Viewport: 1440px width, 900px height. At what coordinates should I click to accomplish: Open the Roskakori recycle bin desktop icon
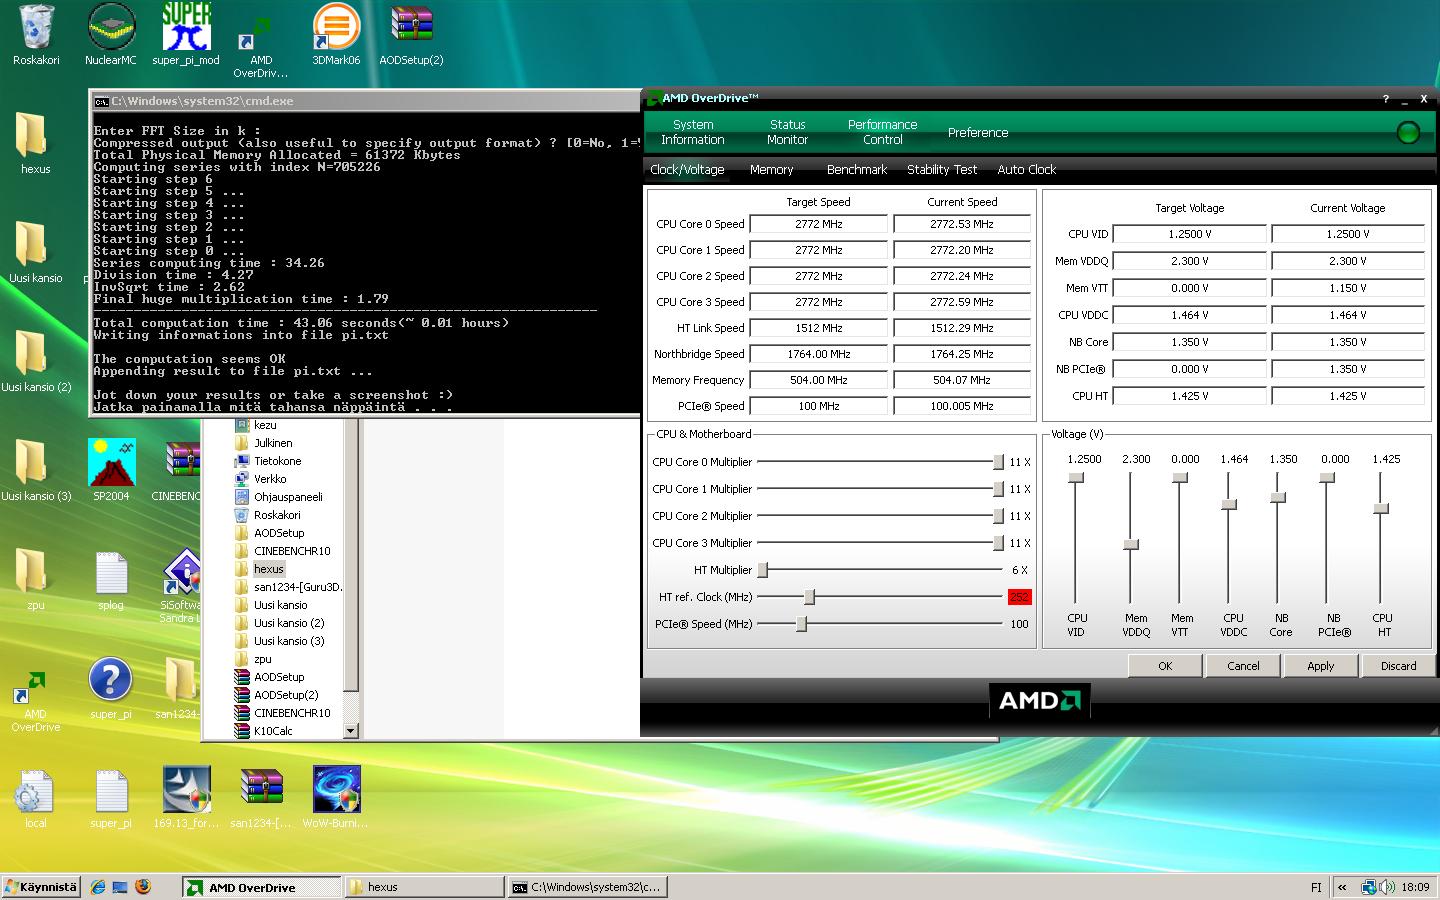[x=36, y=34]
